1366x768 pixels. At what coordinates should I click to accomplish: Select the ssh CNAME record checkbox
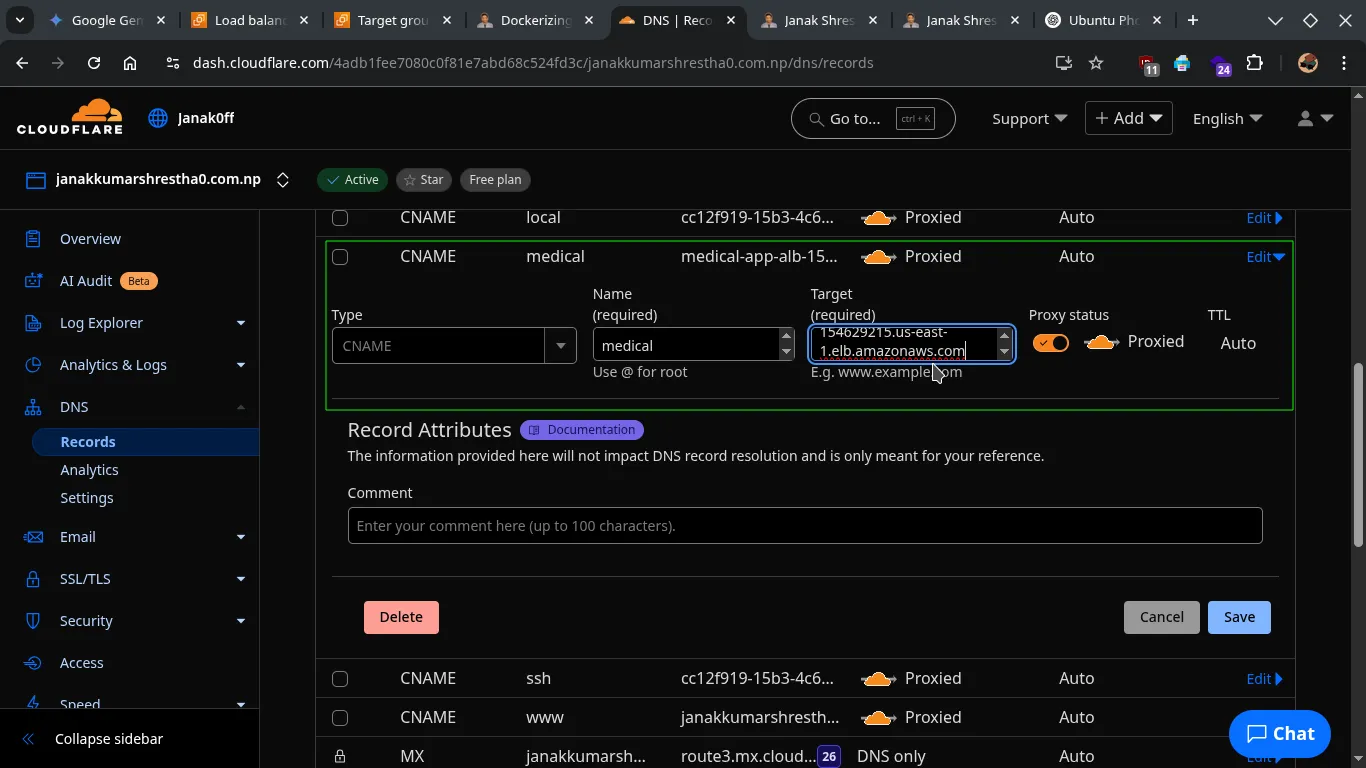[x=340, y=679]
